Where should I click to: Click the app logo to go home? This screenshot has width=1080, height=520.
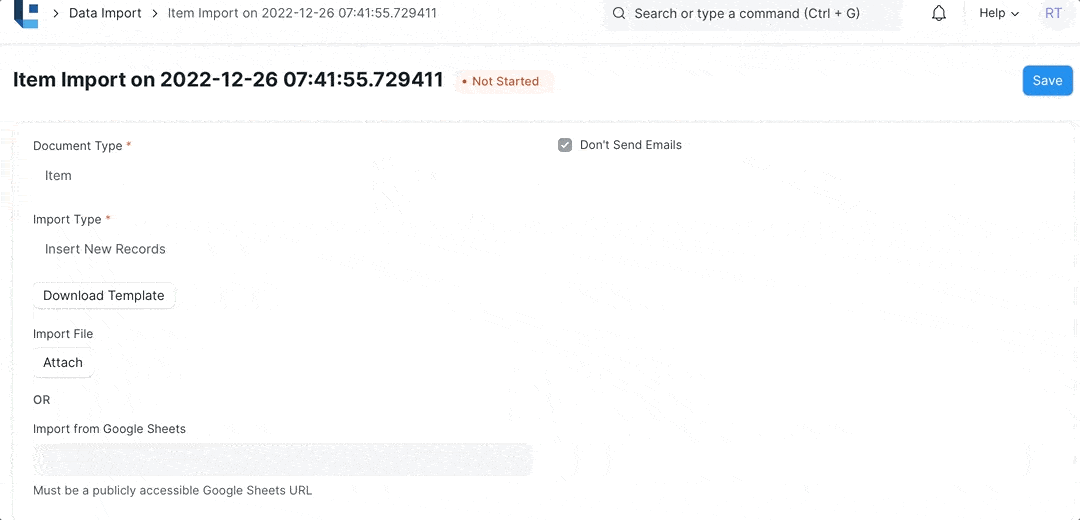click(26, 14)
